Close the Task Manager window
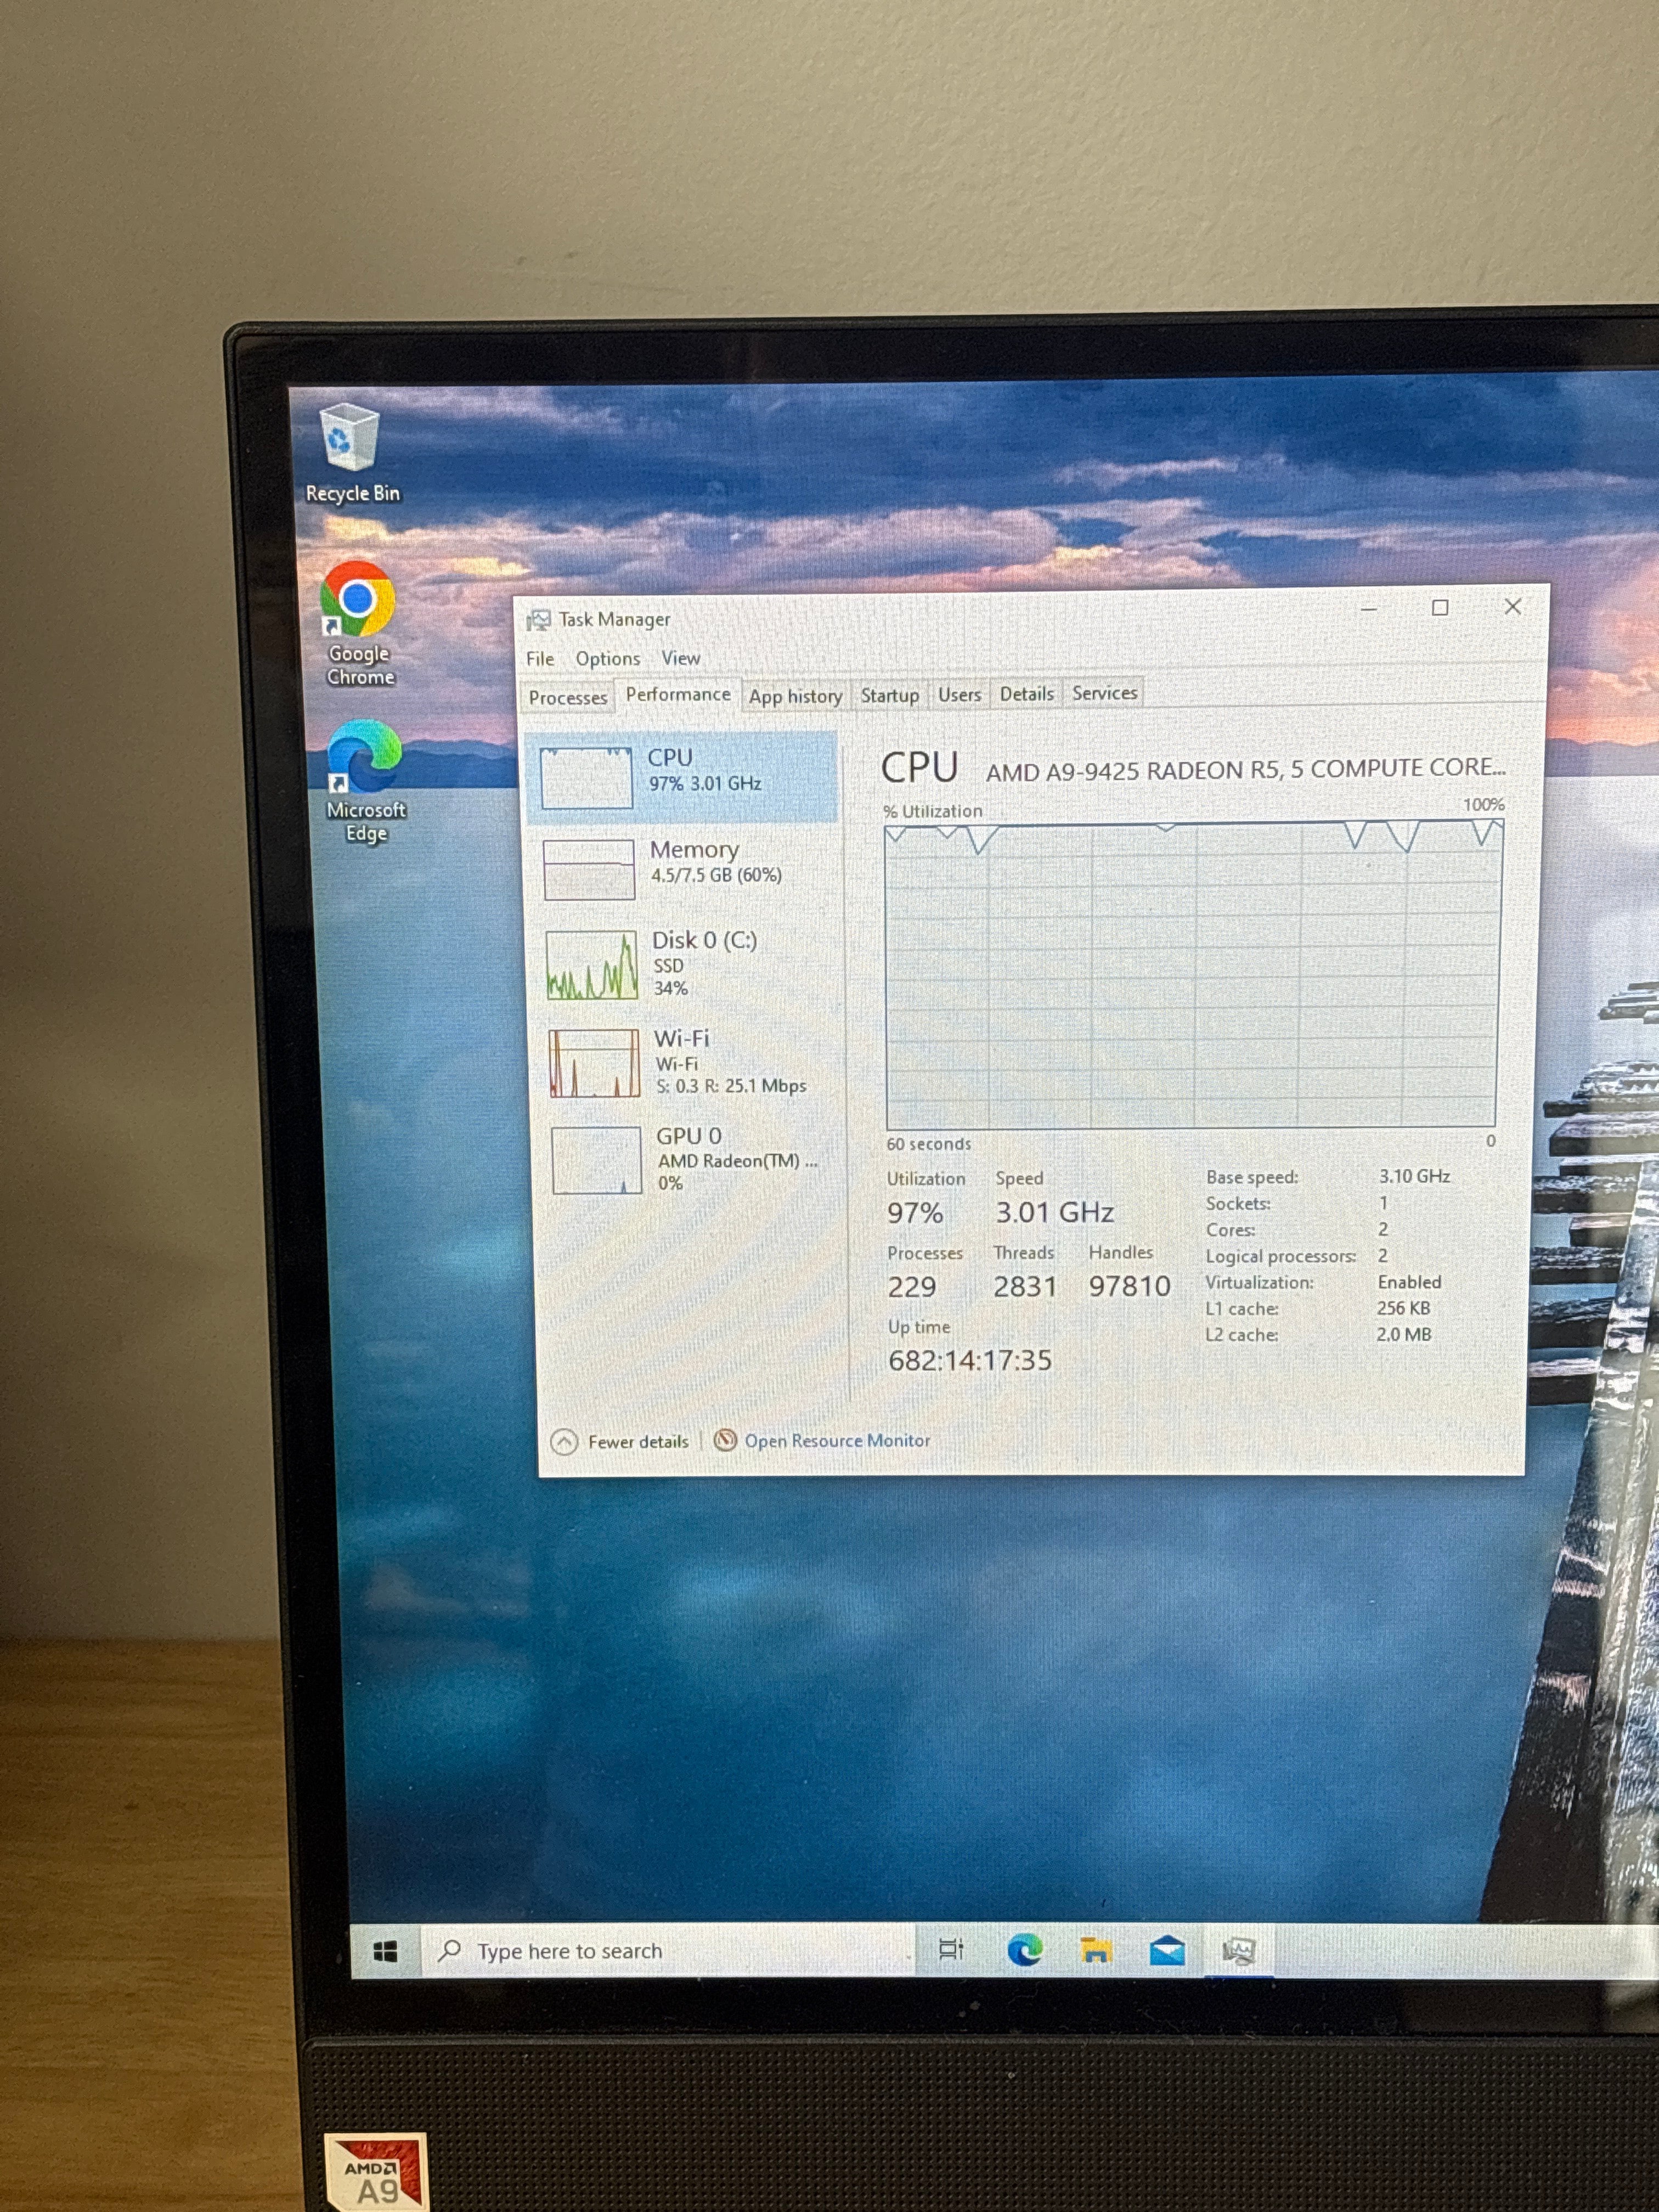 [x=1513, y=606]
